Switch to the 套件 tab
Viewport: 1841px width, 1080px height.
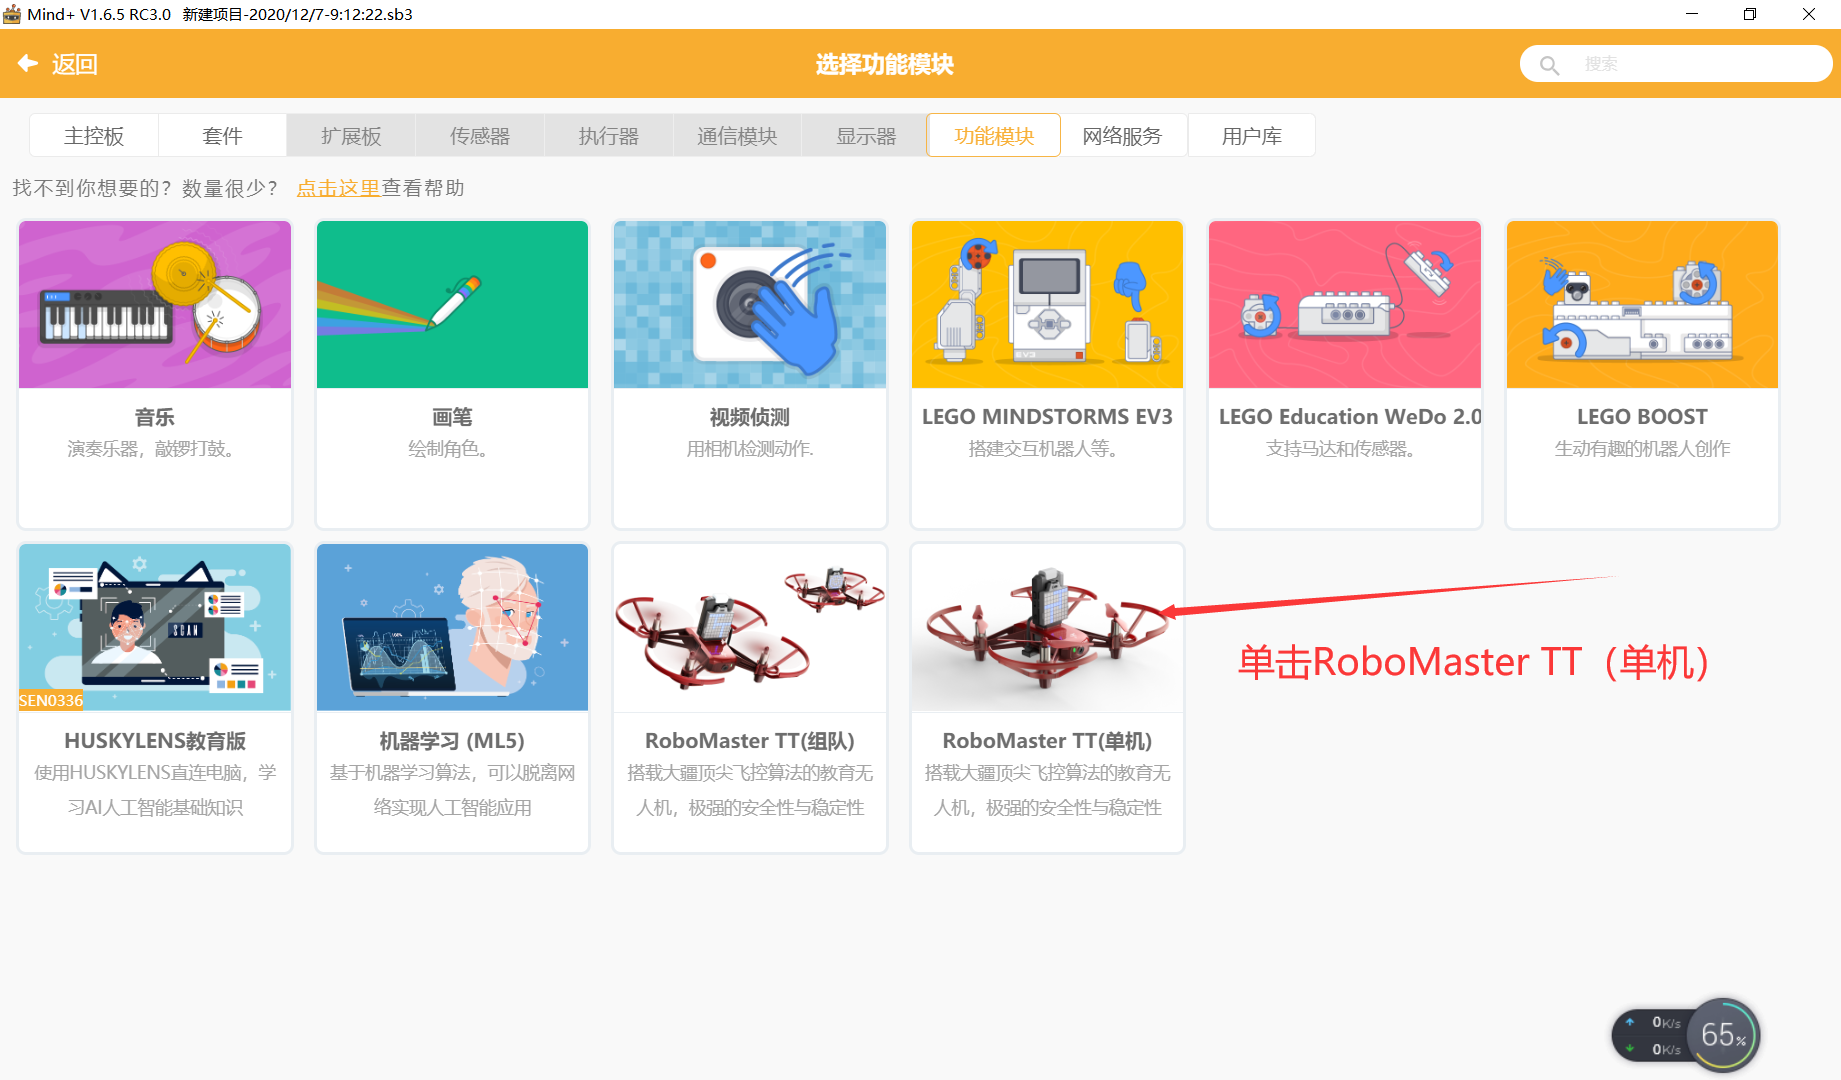(222, 136)
